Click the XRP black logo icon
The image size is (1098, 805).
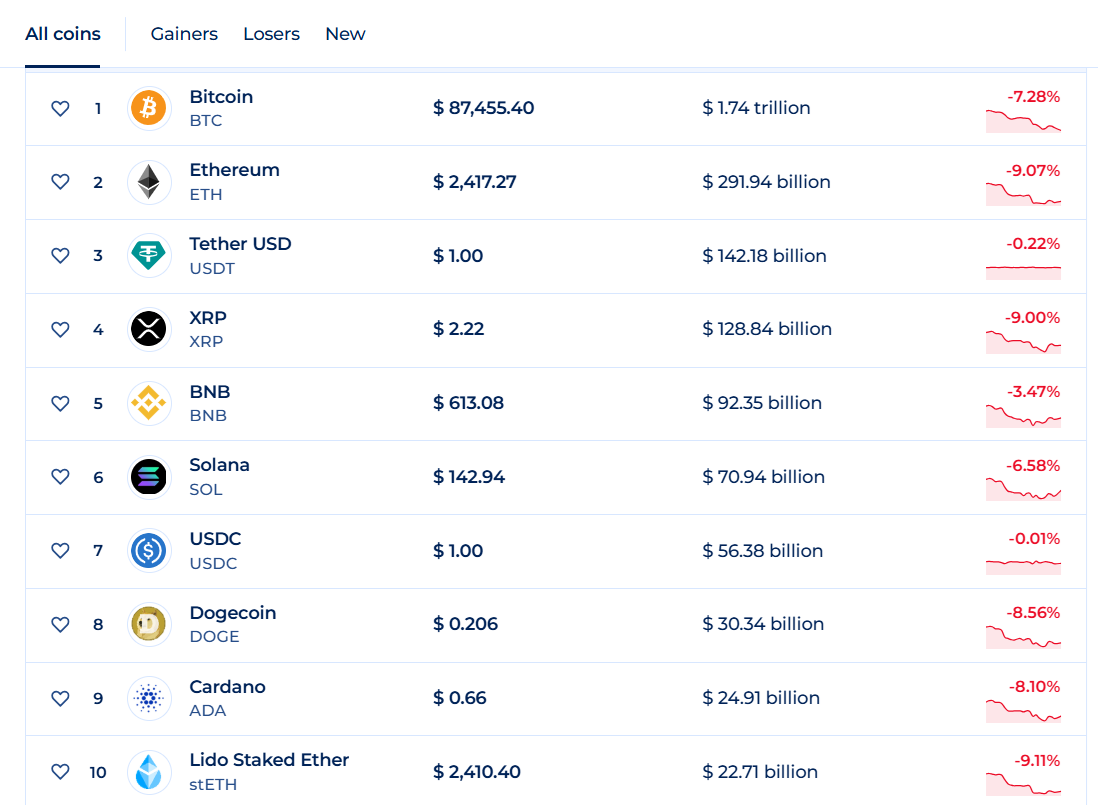(148, 329)
